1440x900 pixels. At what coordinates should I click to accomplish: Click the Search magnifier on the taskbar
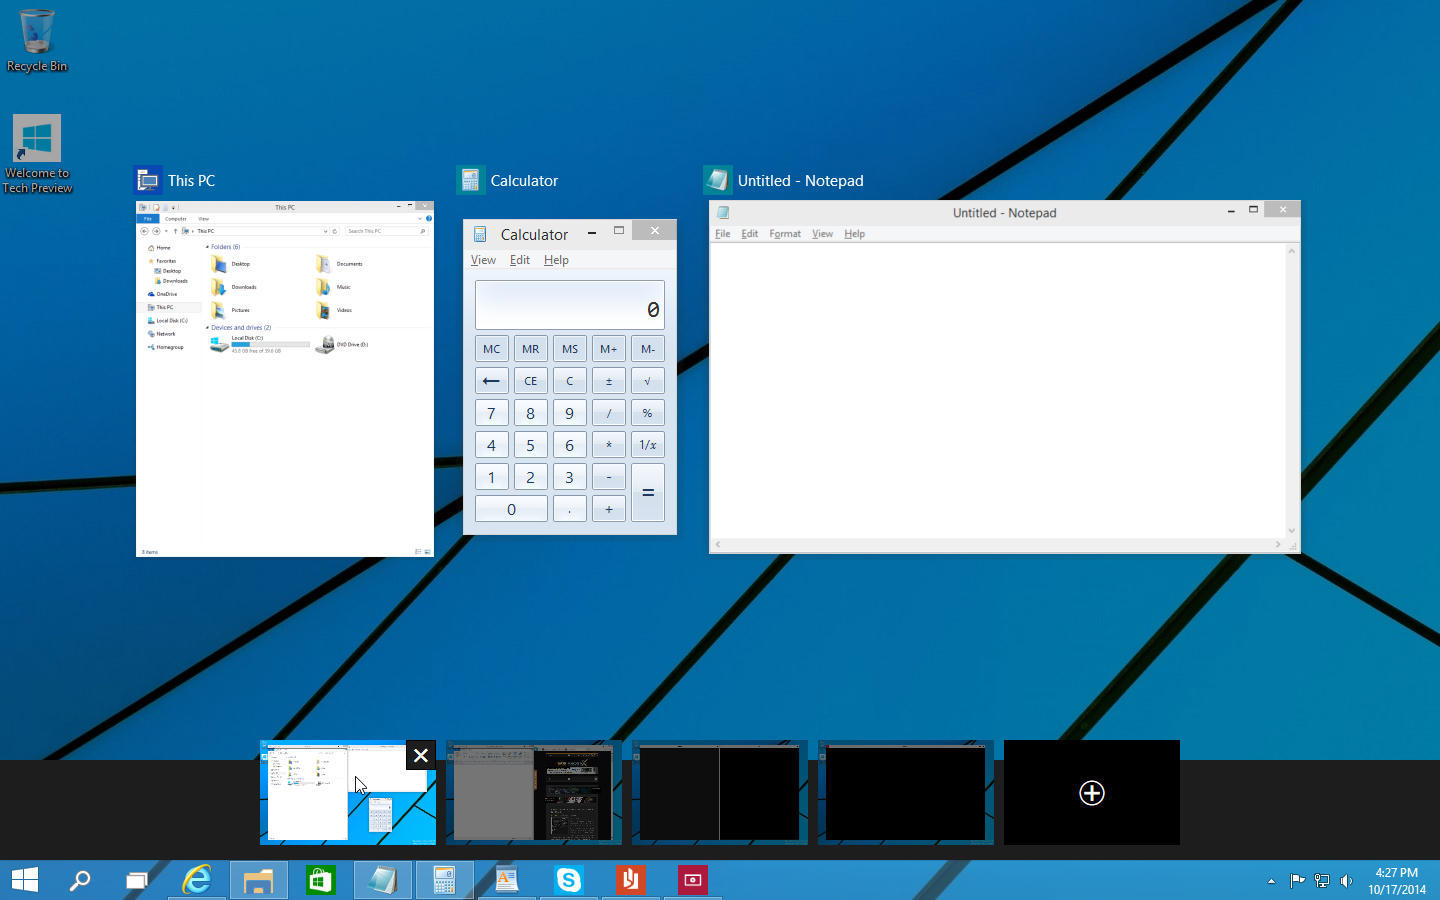[80, 880]
